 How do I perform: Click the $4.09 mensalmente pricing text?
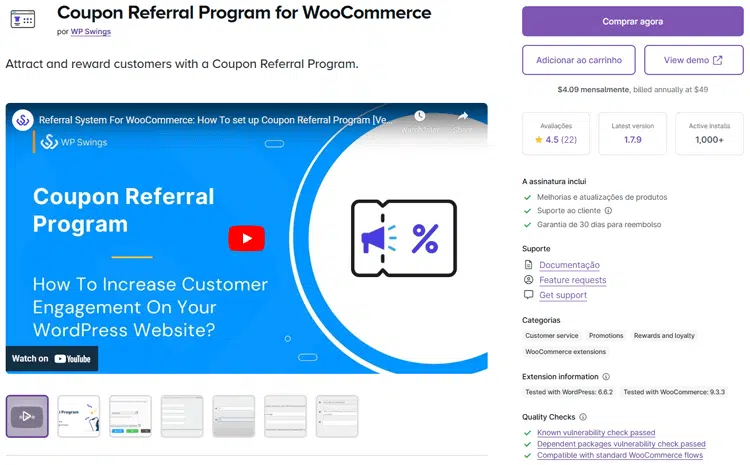point(593,89)
